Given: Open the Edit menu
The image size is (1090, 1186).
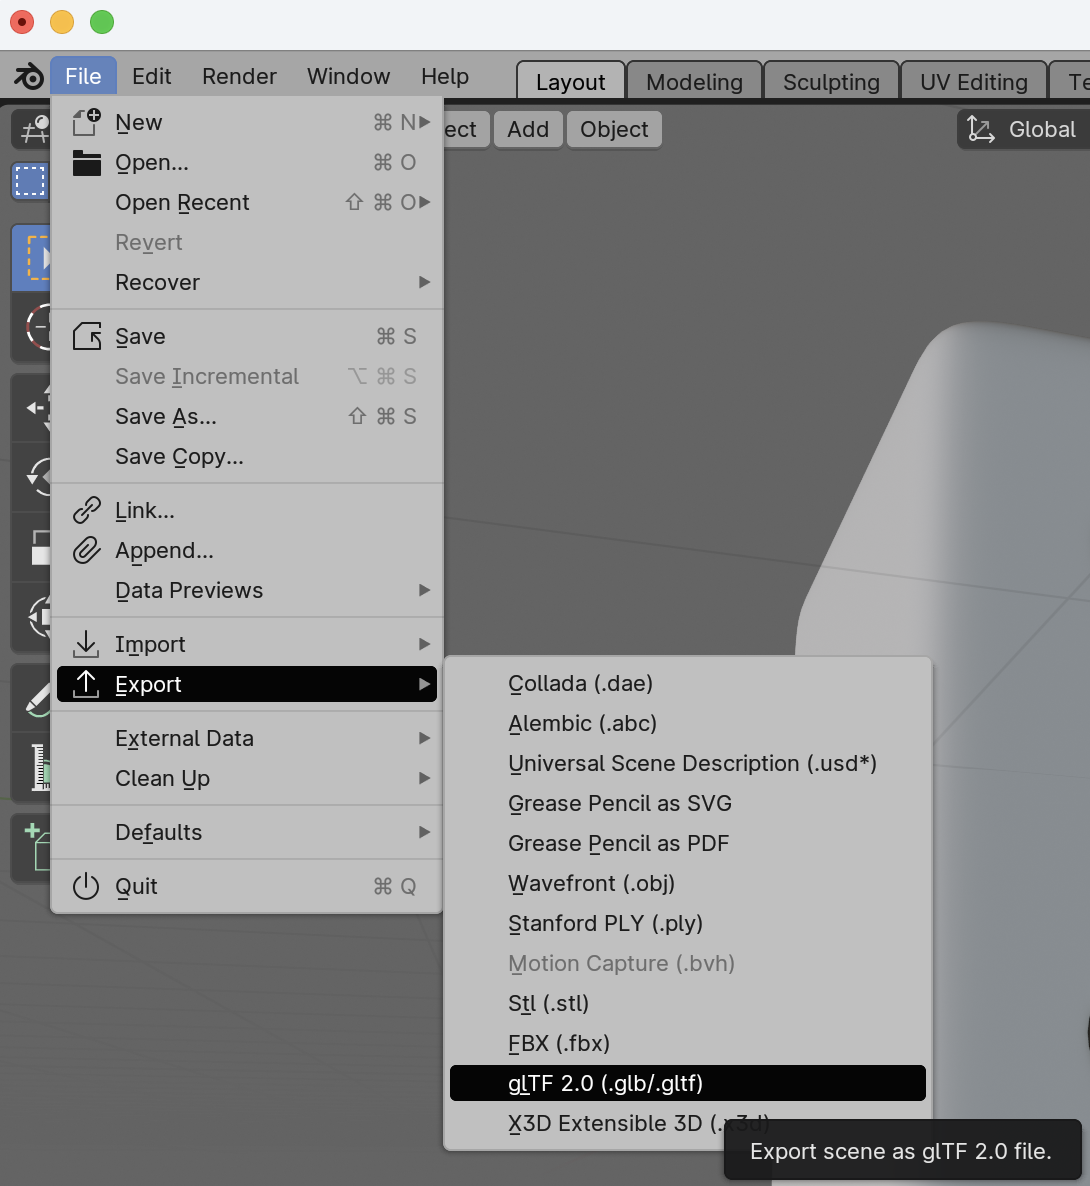Looking at the screenshot, I should click(151, 76).
